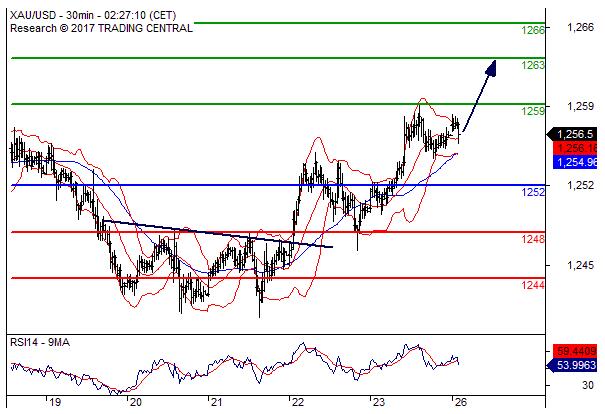Click the green 1259 resistance label
This screenshot has width=605, height=414.
pyautogui.click(x=533, y=111)
